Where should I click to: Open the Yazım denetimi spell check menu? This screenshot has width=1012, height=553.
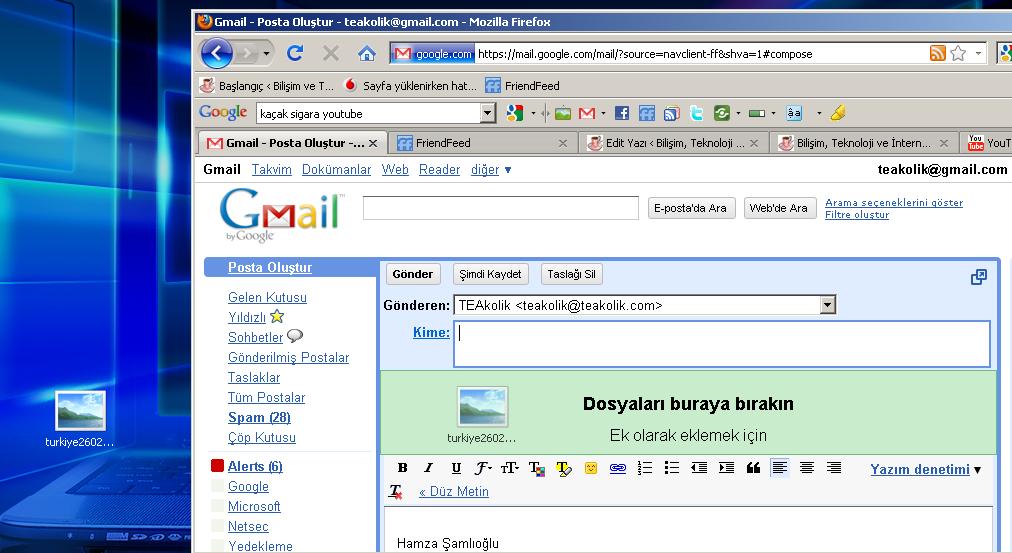926,469
